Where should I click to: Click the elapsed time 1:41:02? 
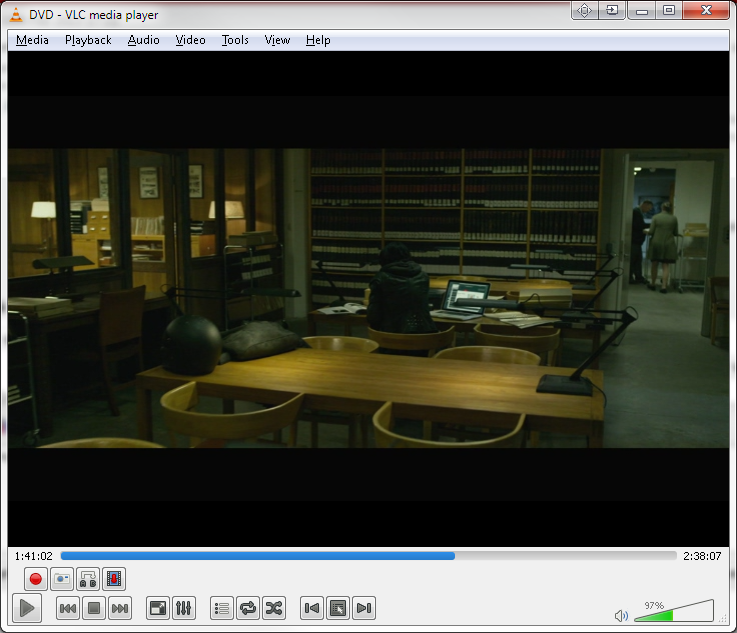click(33, 556)
